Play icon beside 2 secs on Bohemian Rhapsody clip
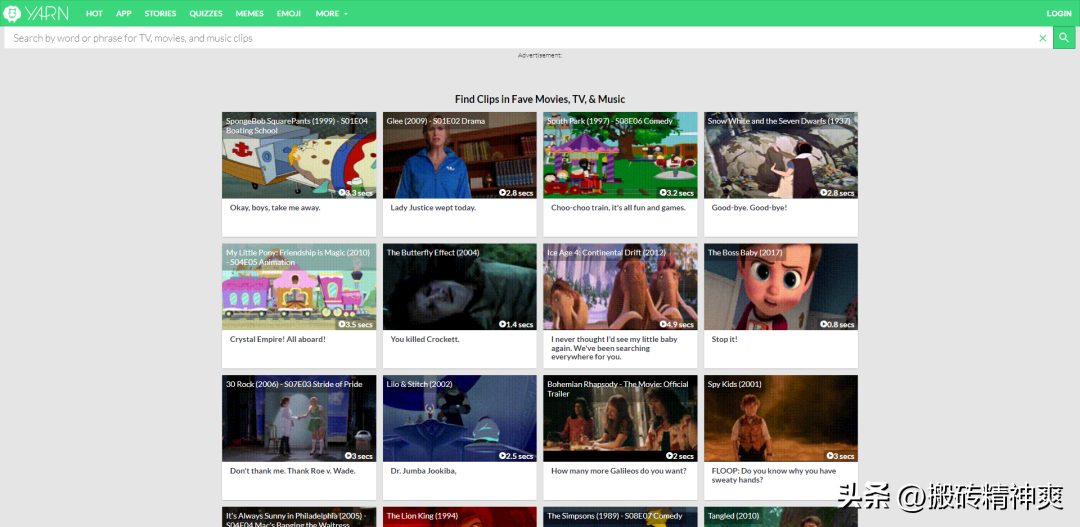Viewport: 1080px width, 527px height. tap(671, 456)
